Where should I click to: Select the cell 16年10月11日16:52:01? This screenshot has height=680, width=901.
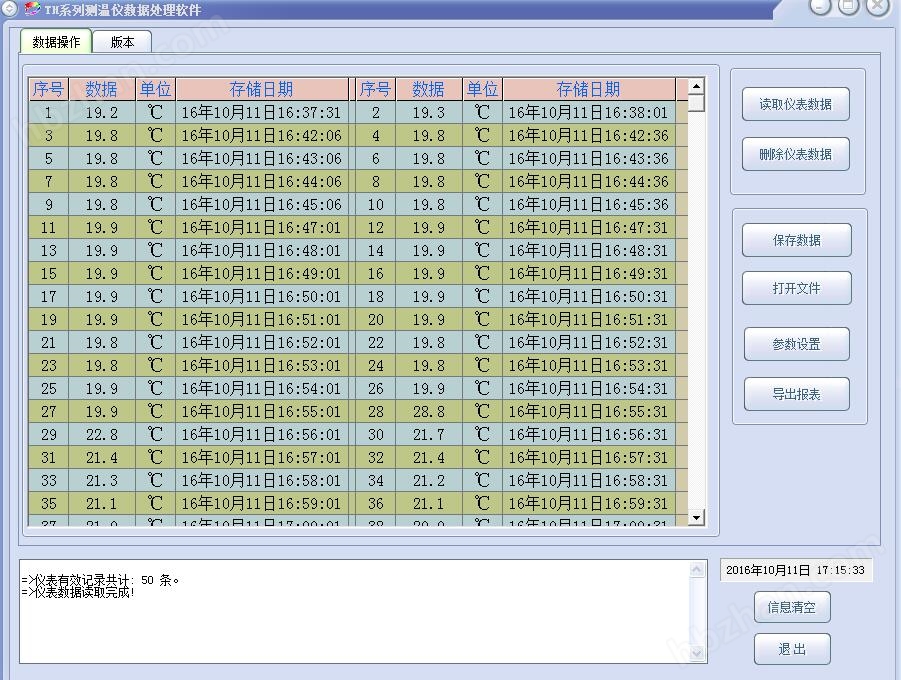261,343
